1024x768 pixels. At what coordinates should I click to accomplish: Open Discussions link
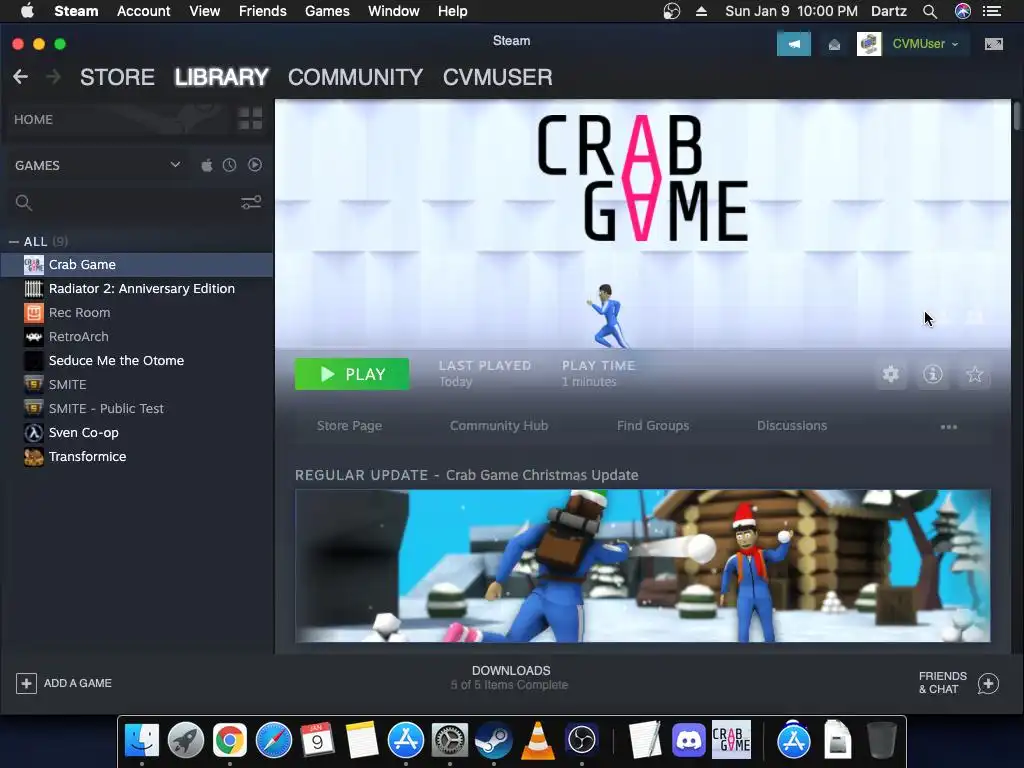(x=792, y=426)
